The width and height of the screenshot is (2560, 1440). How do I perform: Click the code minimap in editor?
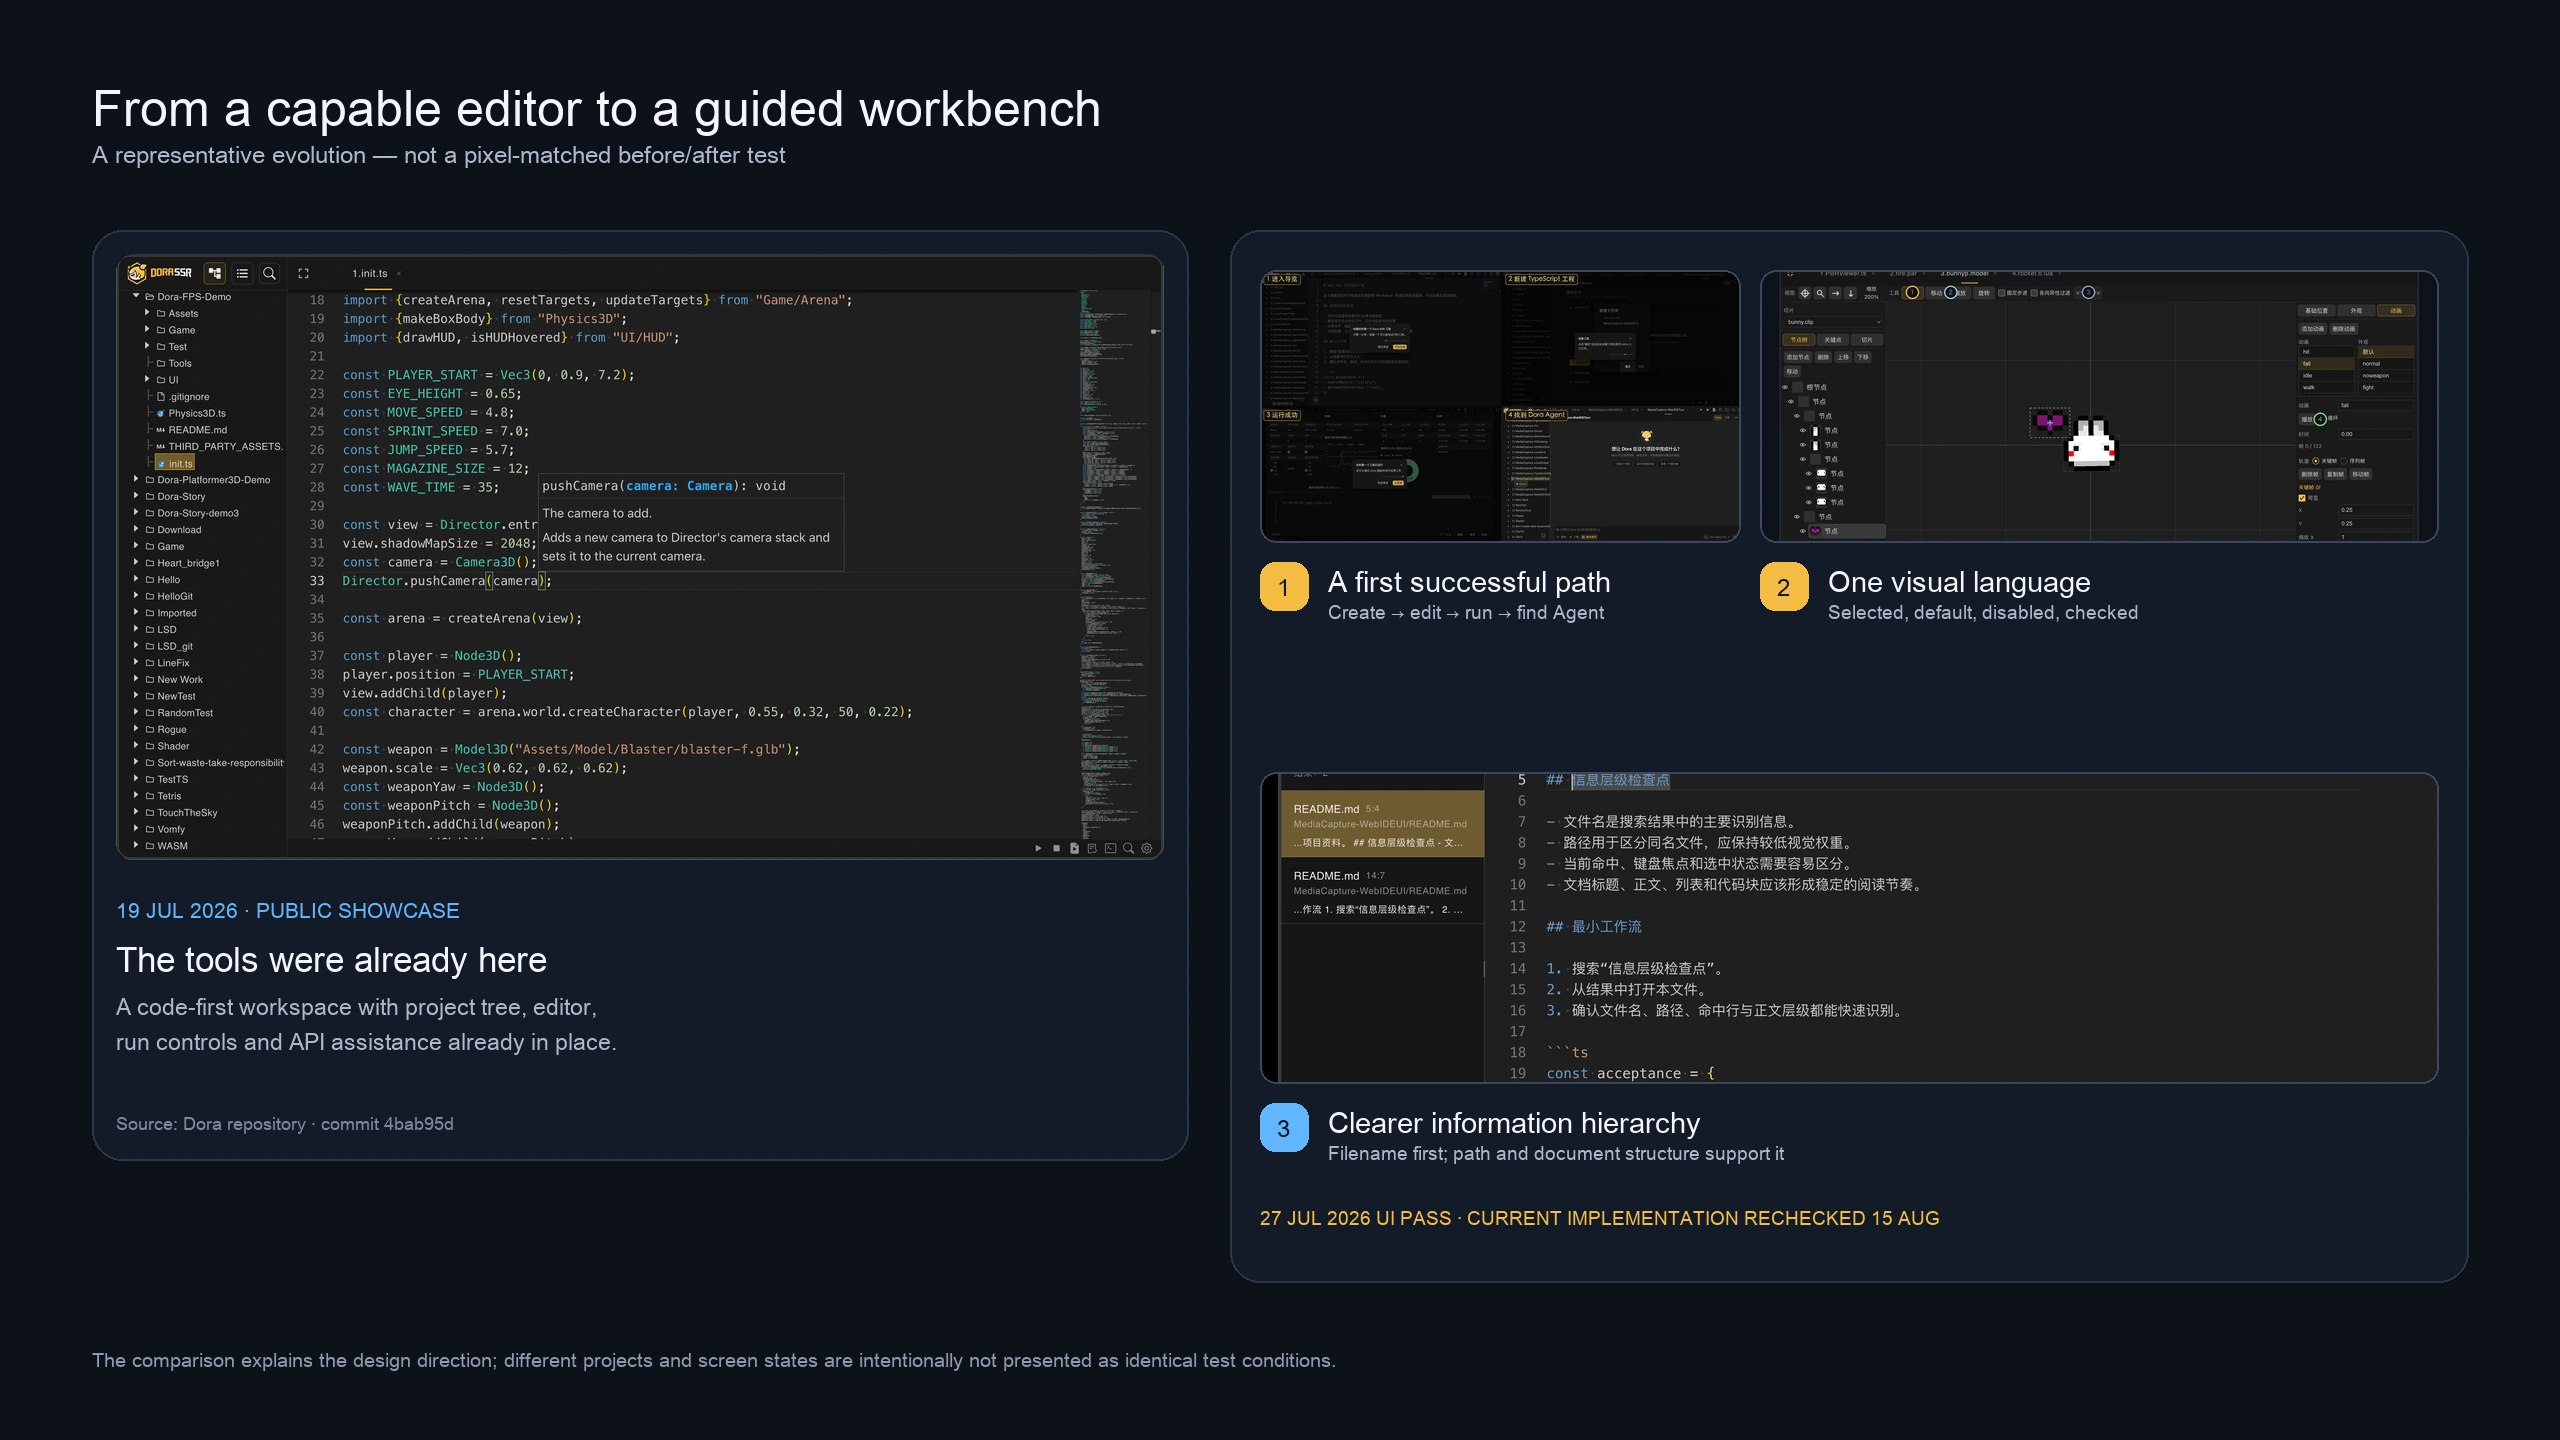(1113, 565)
